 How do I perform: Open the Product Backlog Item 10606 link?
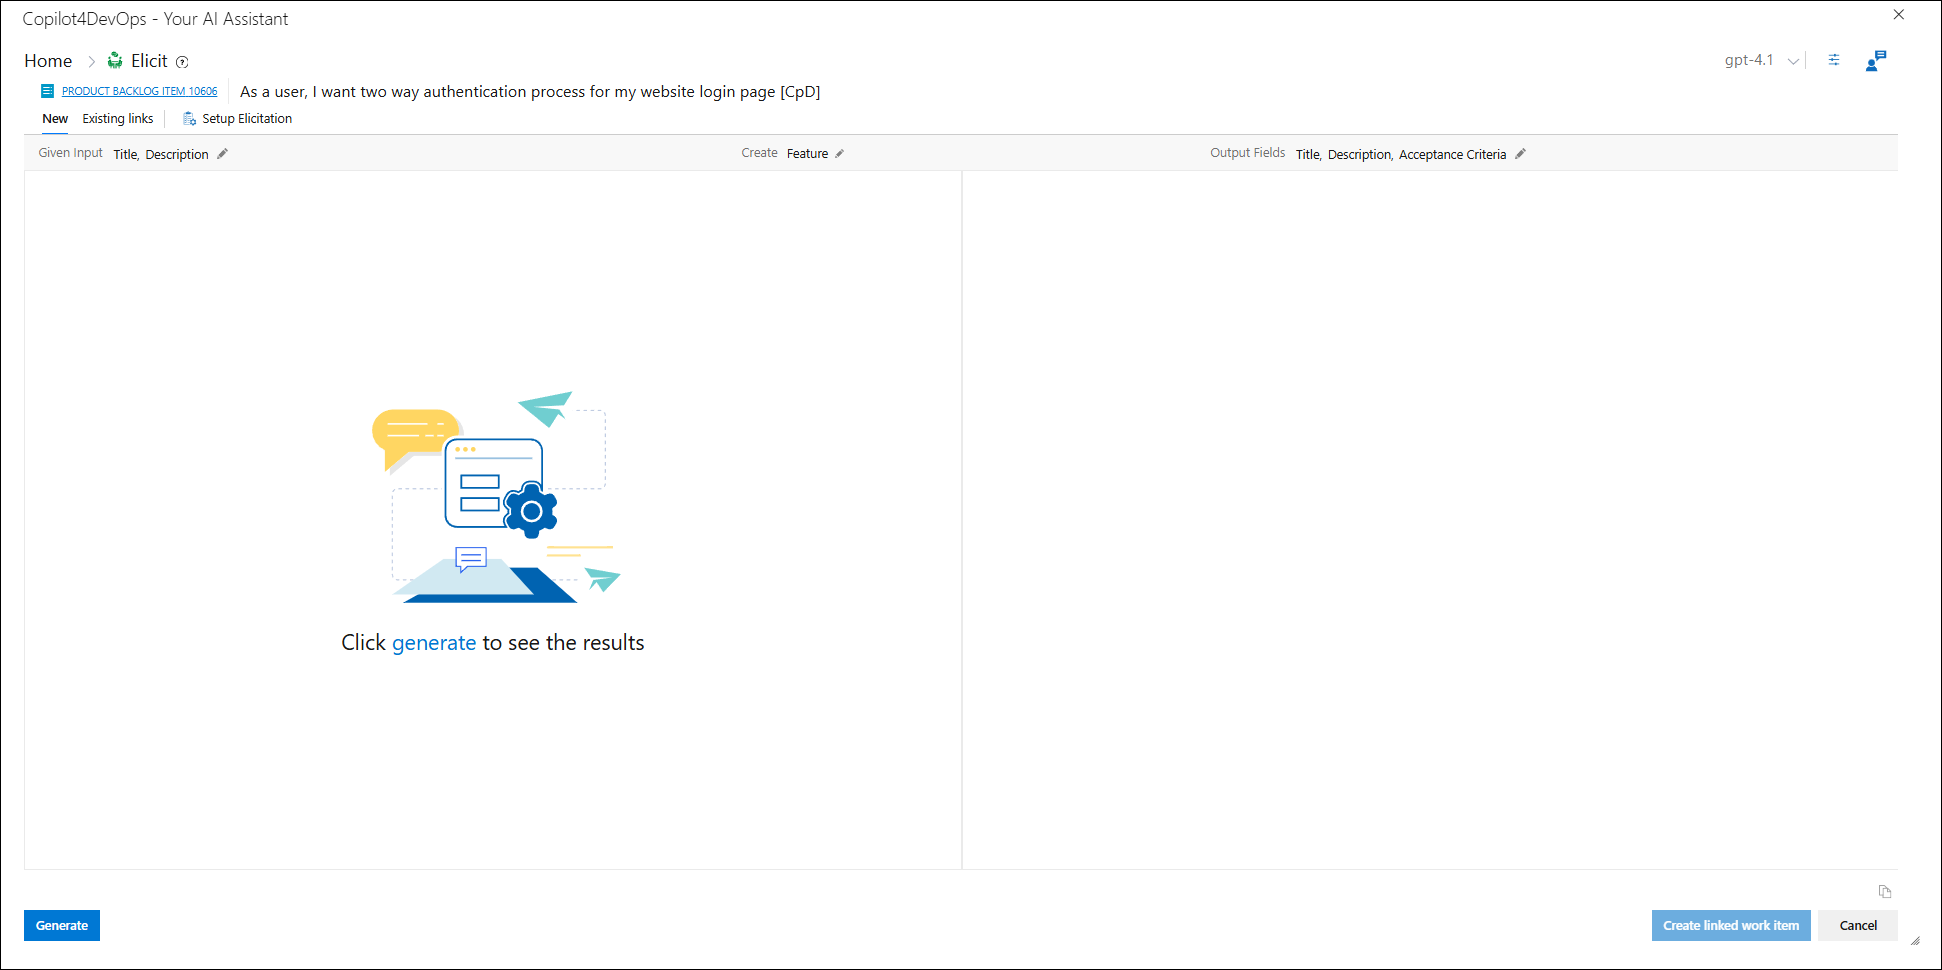[139, 91]
